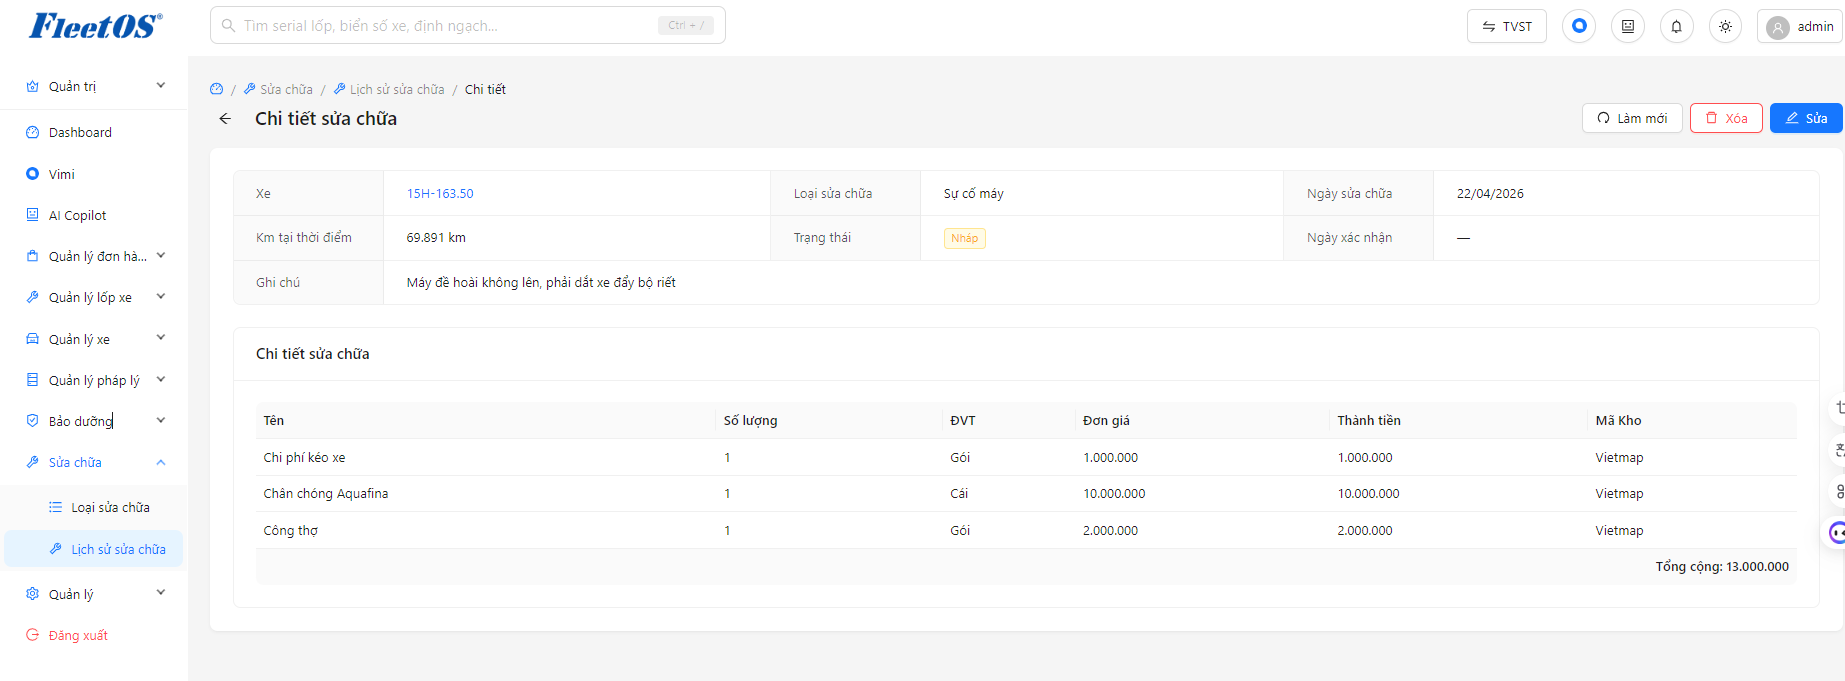Click 10.000.000 unit price cell
Image resolution: width=1845 pixels, height=681 pixels.
tap(1114, 494)
